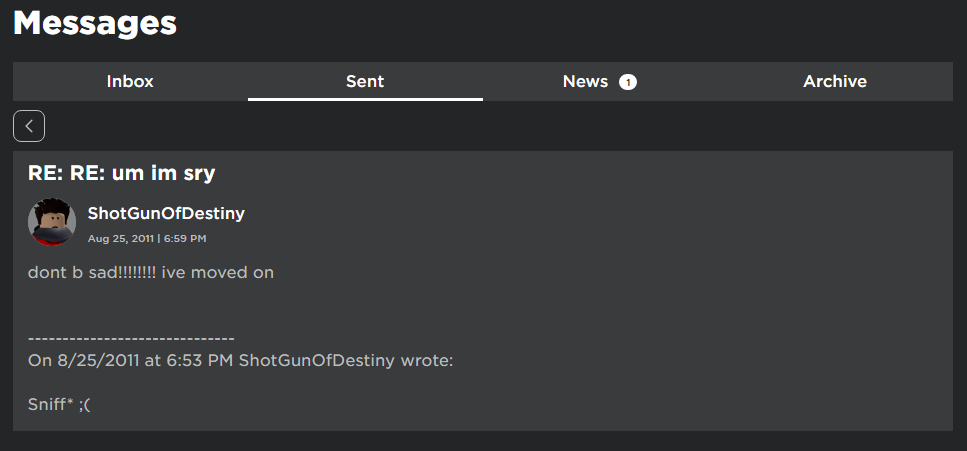
Task: Open the News tab
Action: 586,81
